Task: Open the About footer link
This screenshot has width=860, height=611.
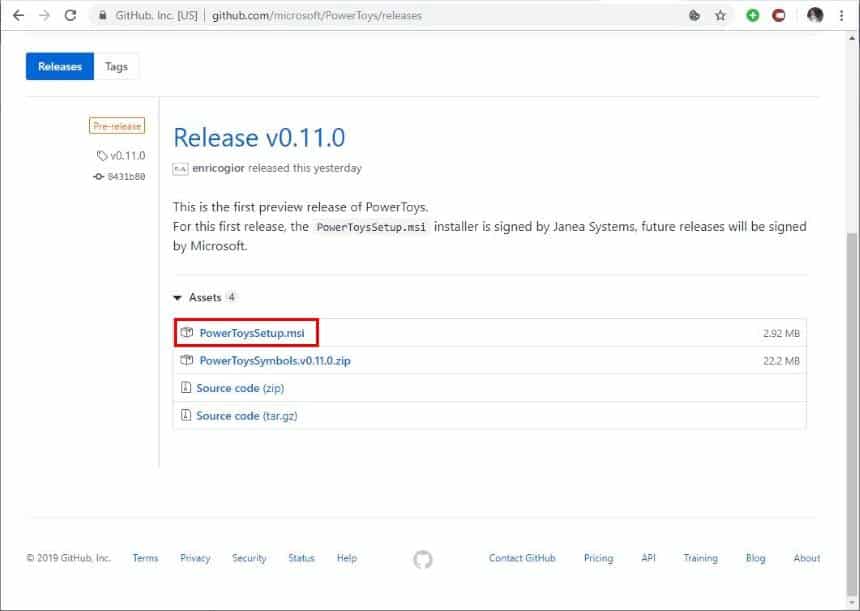Action: (x=807, y=558)
